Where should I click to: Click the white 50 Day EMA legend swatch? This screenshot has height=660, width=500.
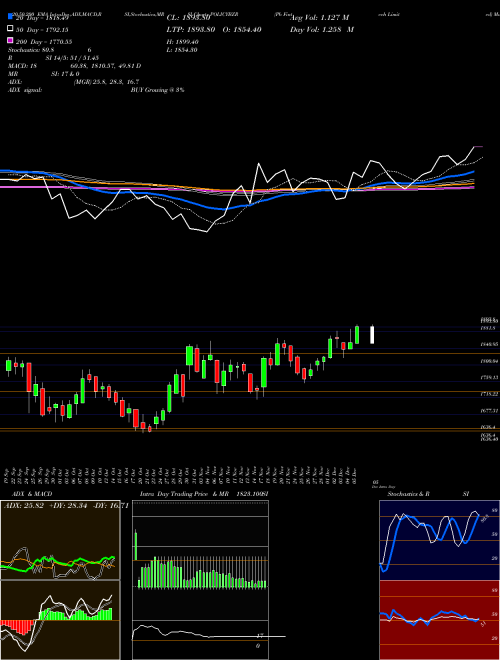11,29
